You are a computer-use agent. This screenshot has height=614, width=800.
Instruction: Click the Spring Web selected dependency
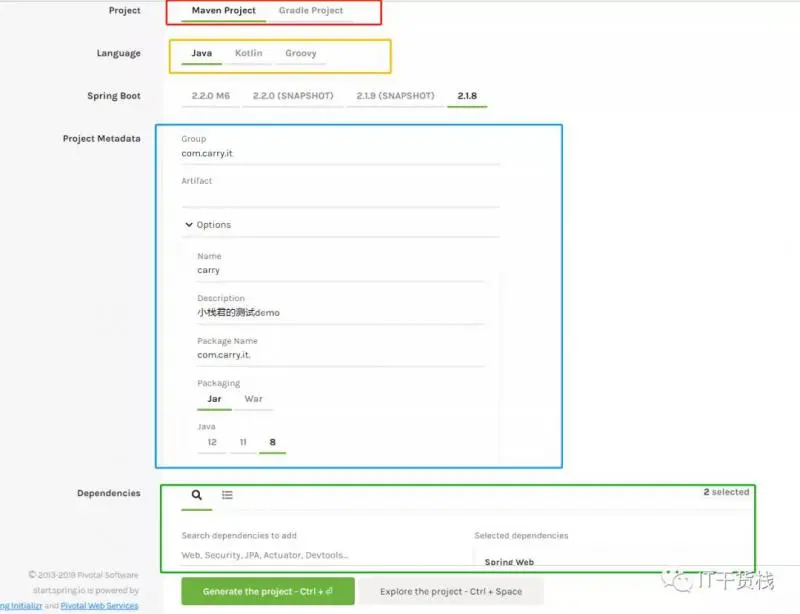tap(509, 562)
